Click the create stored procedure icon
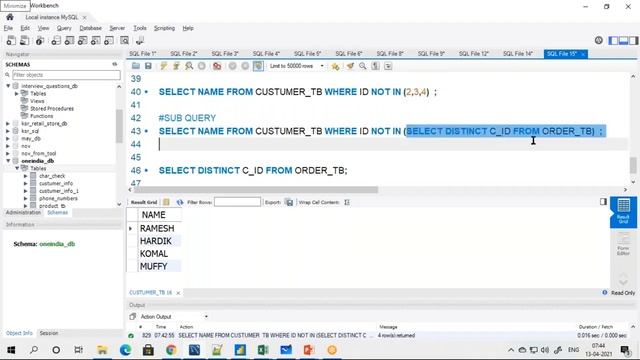This screenshot has height=360, width=640. 96,40
